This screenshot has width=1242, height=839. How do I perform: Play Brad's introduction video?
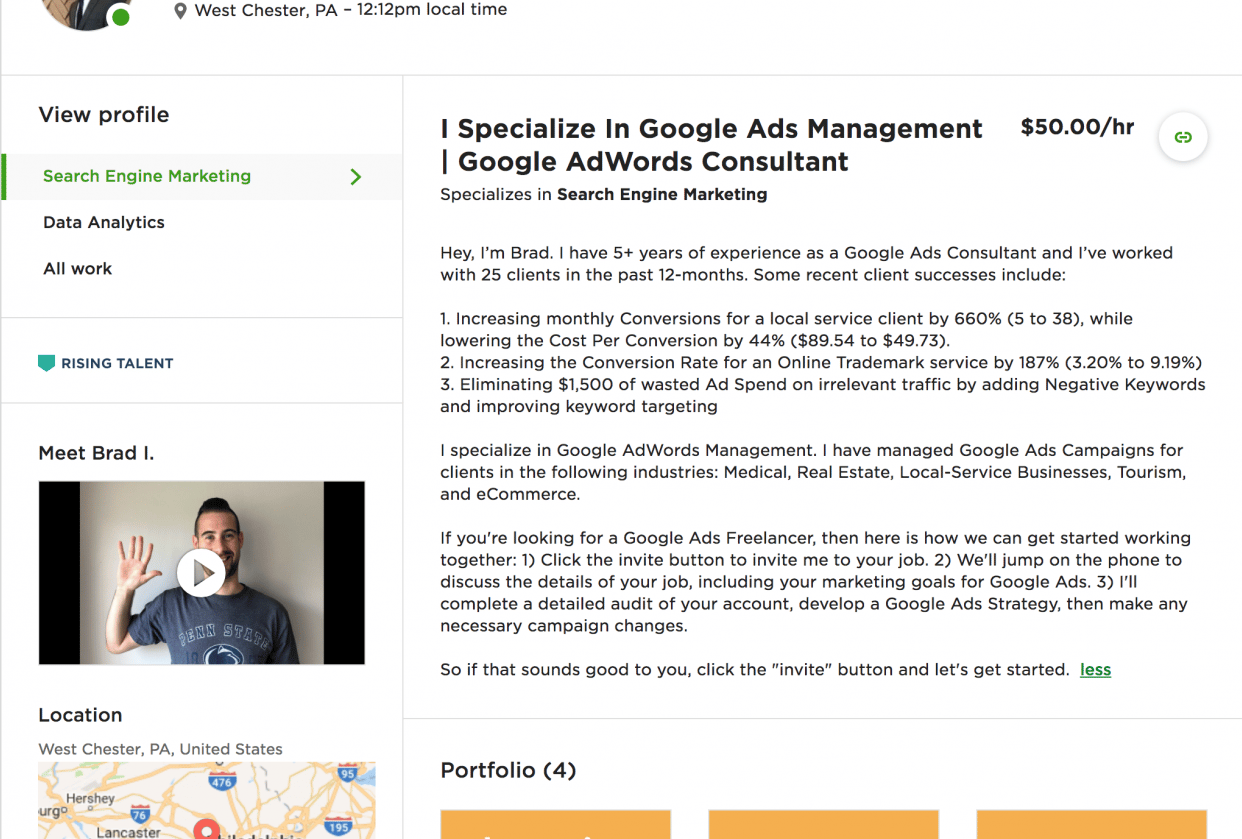tap(201, 573)
